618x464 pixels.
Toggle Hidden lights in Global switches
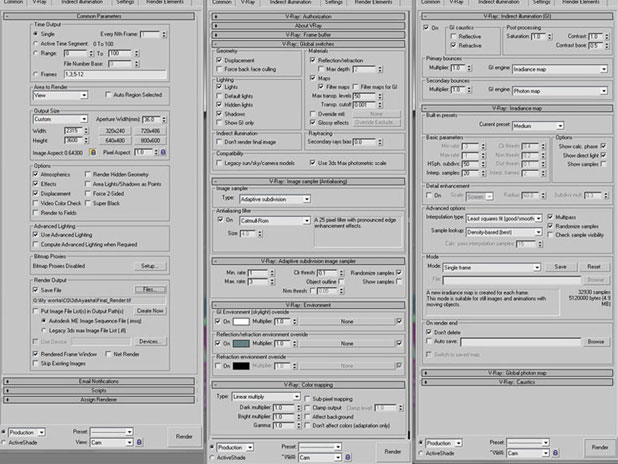pyautogui.click(x=219, y=105)
